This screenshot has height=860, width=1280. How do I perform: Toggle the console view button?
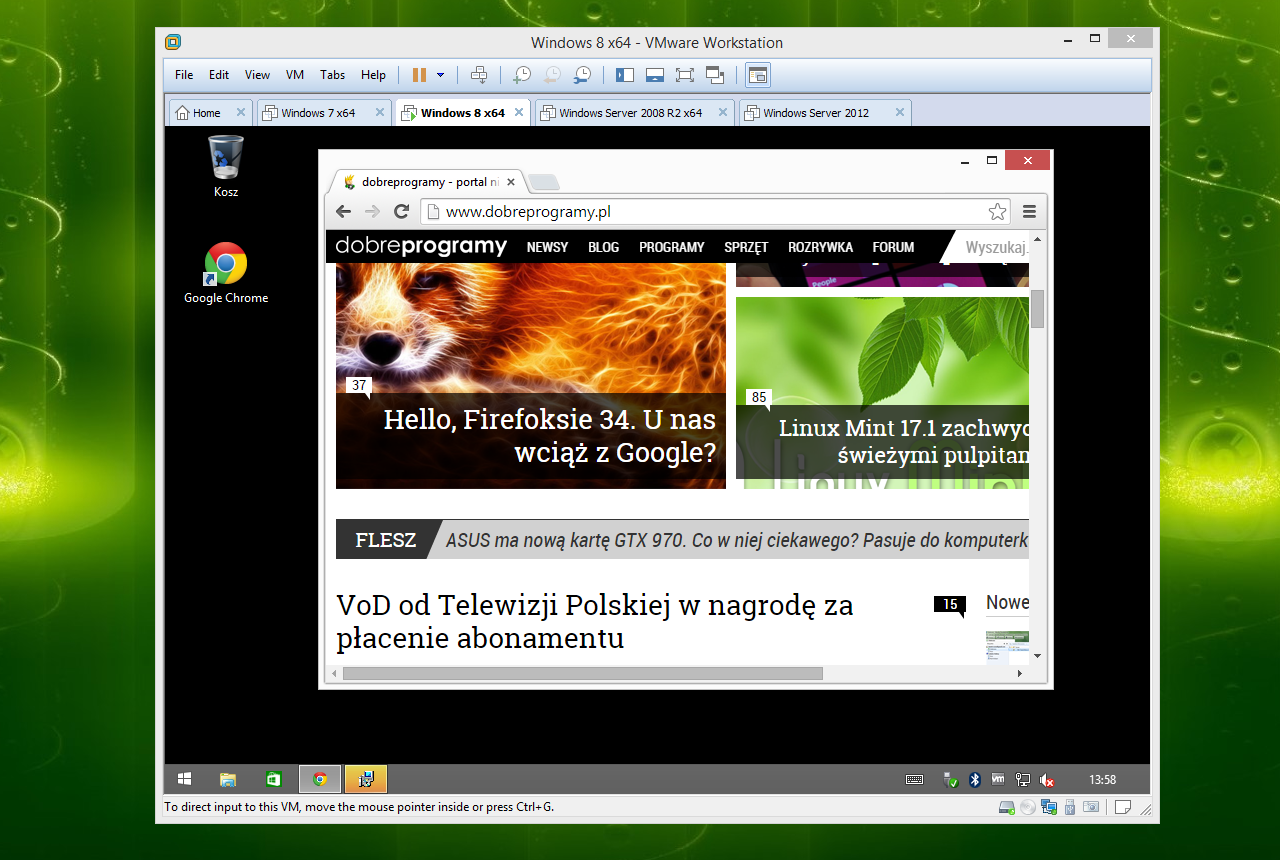[758, 75]
